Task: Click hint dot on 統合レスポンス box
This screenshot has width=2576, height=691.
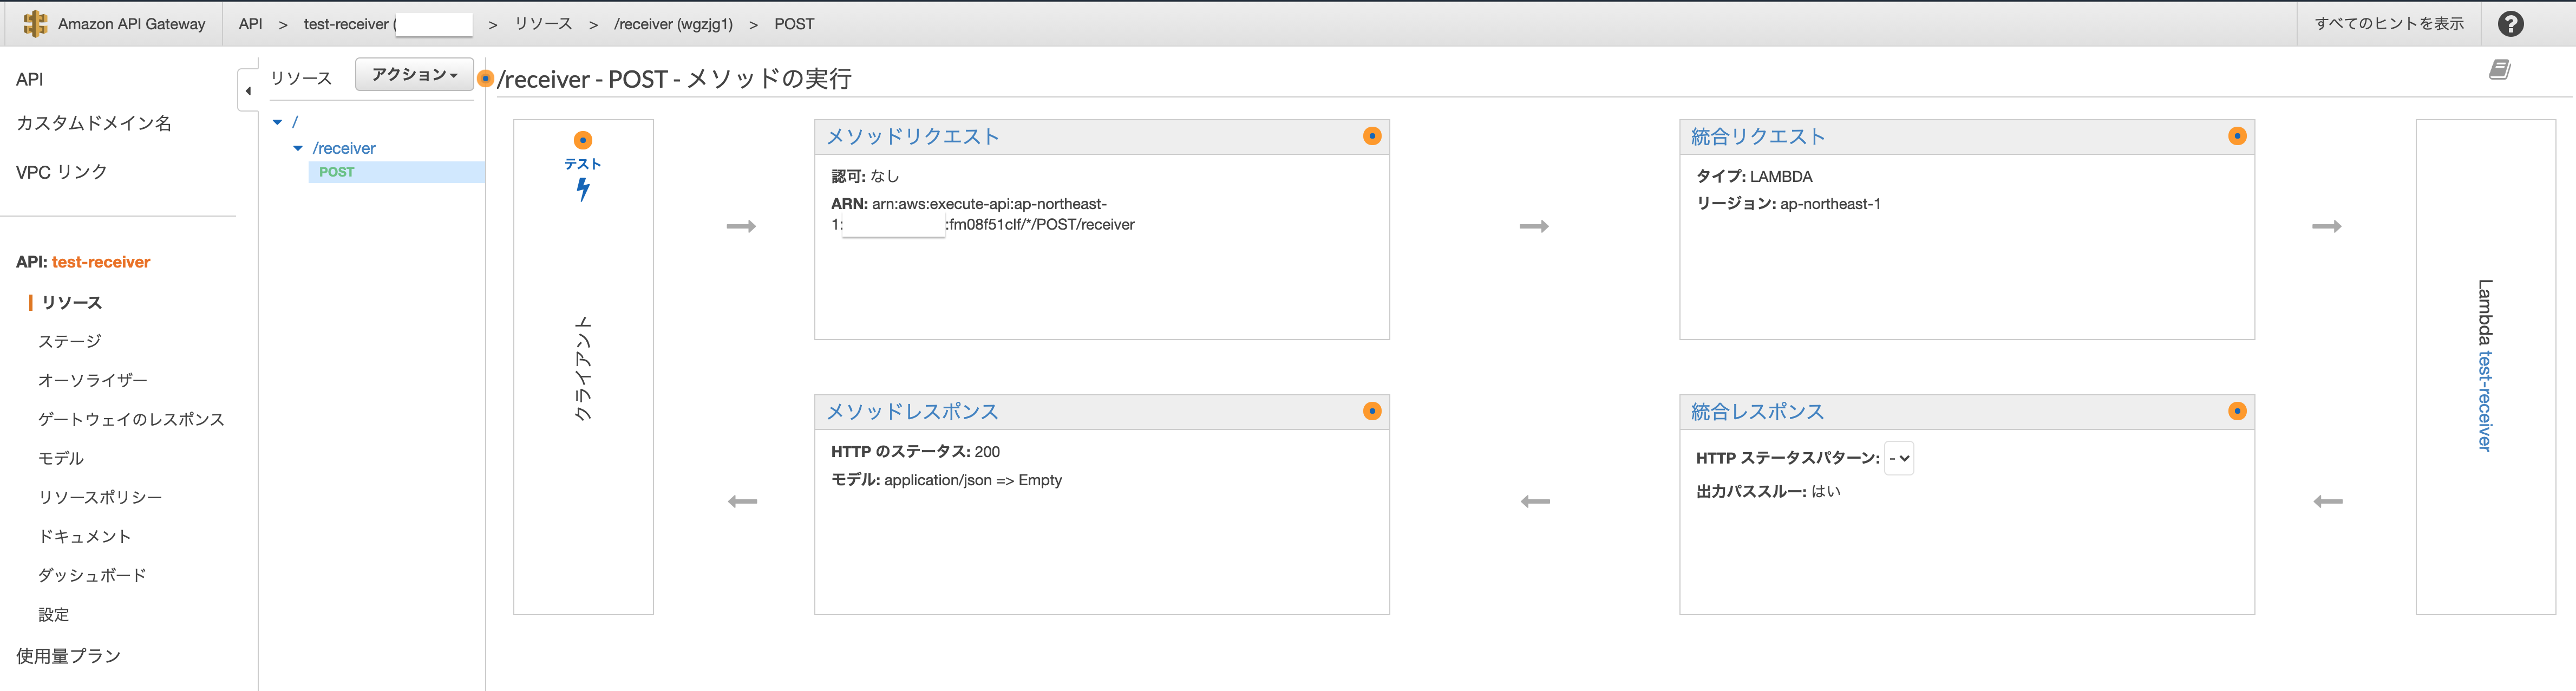Action: [x=2237, y=411]
